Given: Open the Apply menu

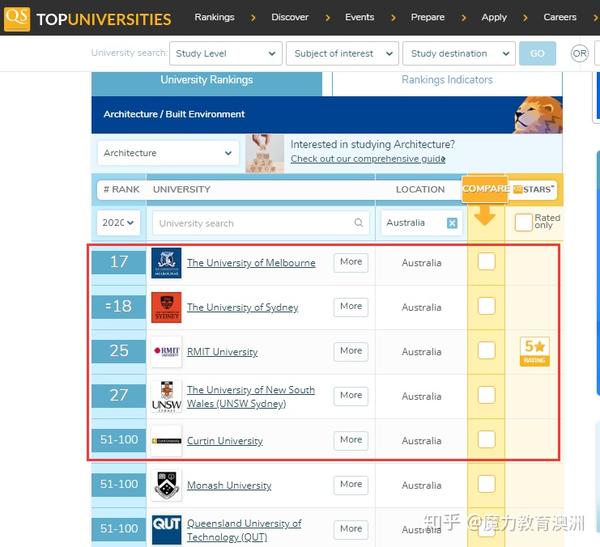Looking at the screenshot, I should tap(494, 18).
